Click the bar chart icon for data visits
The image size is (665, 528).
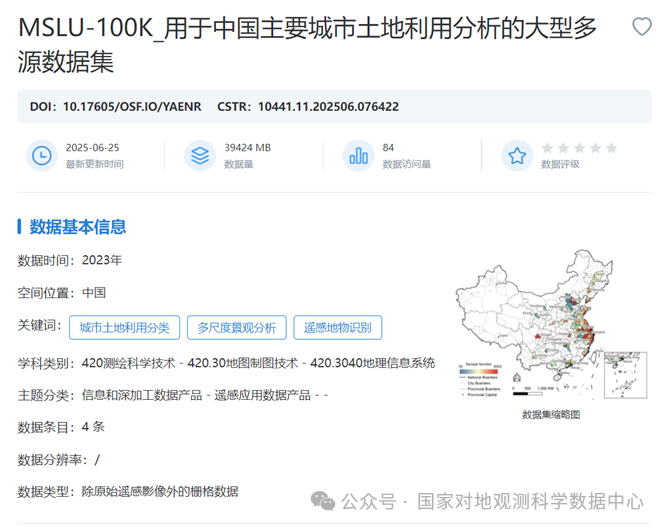coord(357,155)
